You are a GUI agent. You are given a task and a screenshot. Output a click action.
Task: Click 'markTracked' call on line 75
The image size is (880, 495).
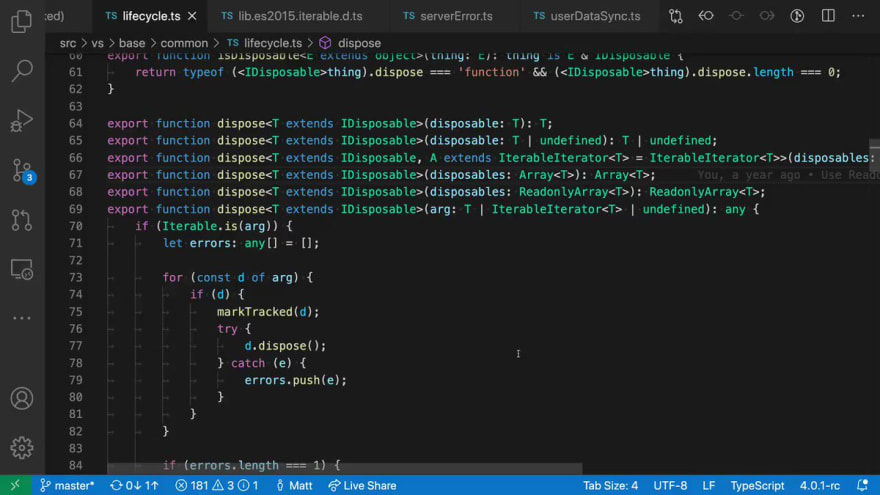point(254,312)
